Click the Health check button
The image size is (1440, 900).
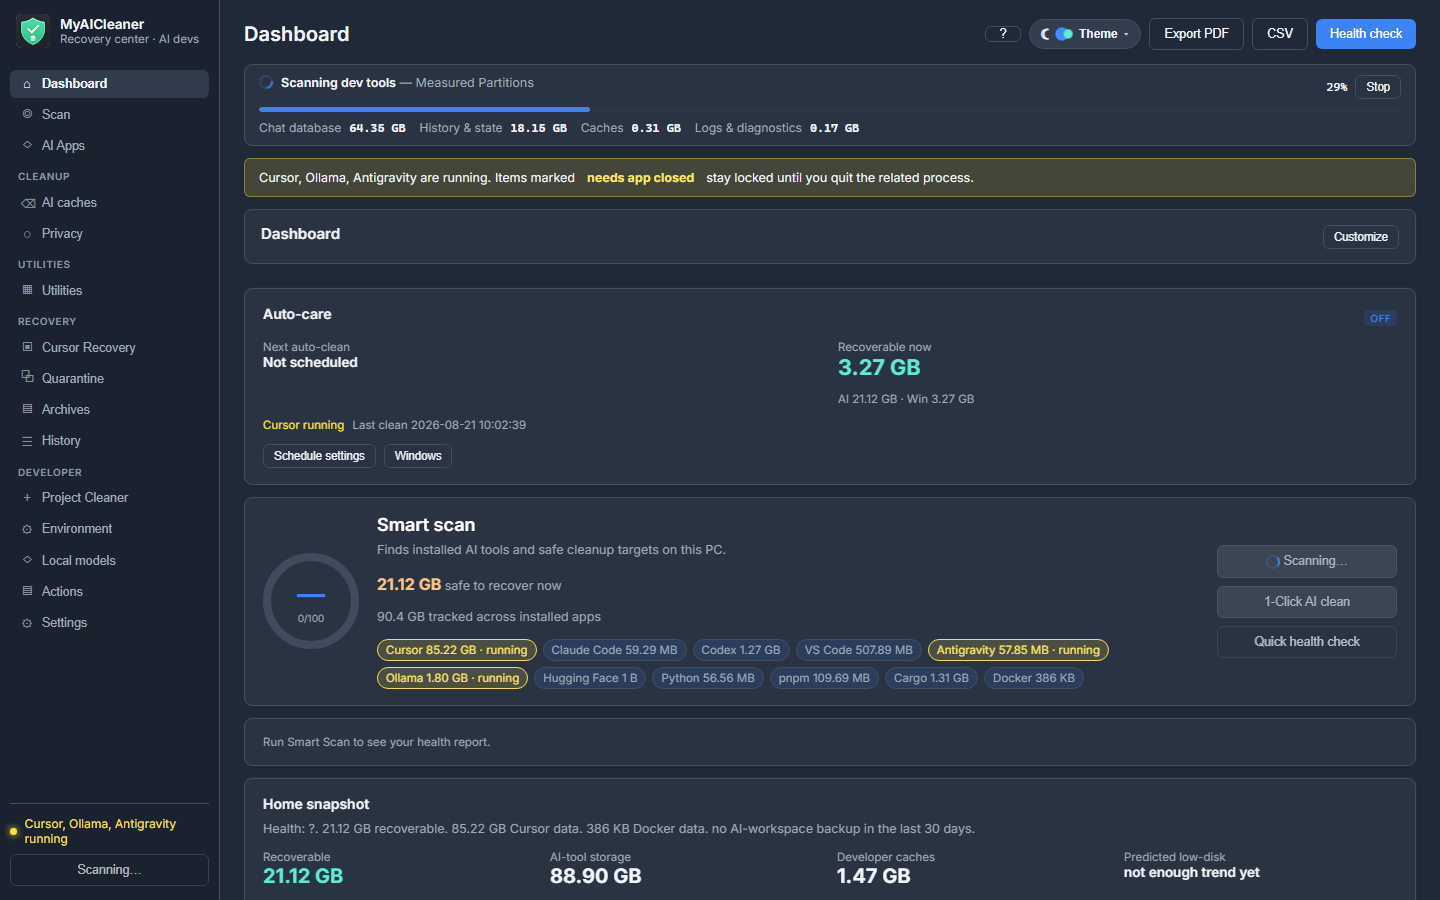pos(1366,34)
